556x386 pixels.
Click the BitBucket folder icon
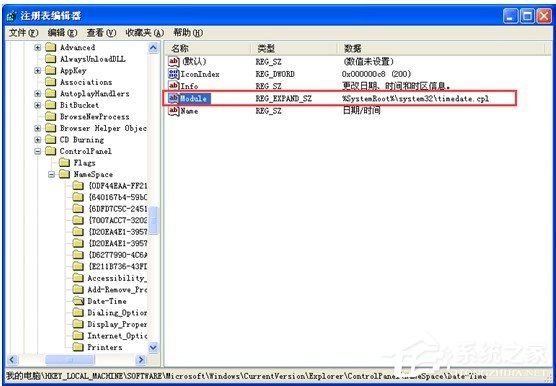pos(51,105)
